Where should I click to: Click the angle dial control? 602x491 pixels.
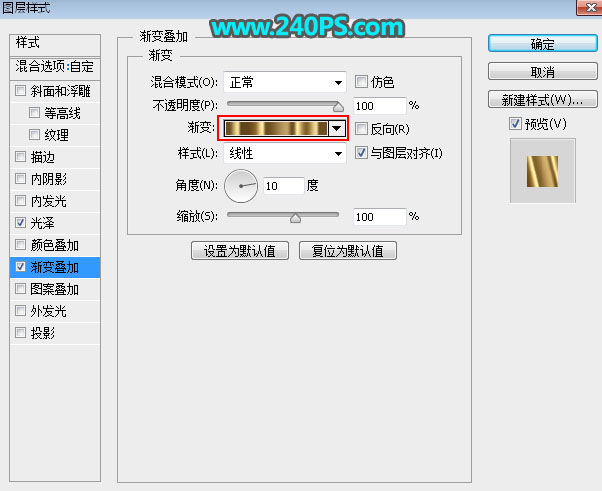click(x=241, y=186)
